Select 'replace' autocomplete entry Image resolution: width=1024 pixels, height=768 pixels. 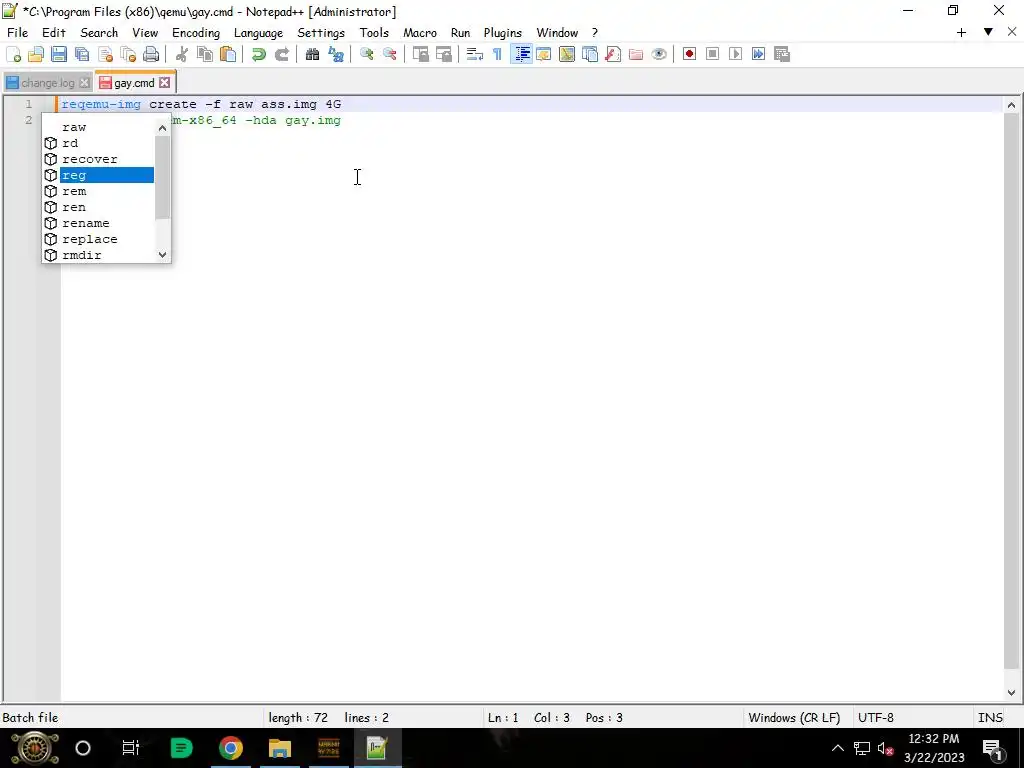click(99, 239)
